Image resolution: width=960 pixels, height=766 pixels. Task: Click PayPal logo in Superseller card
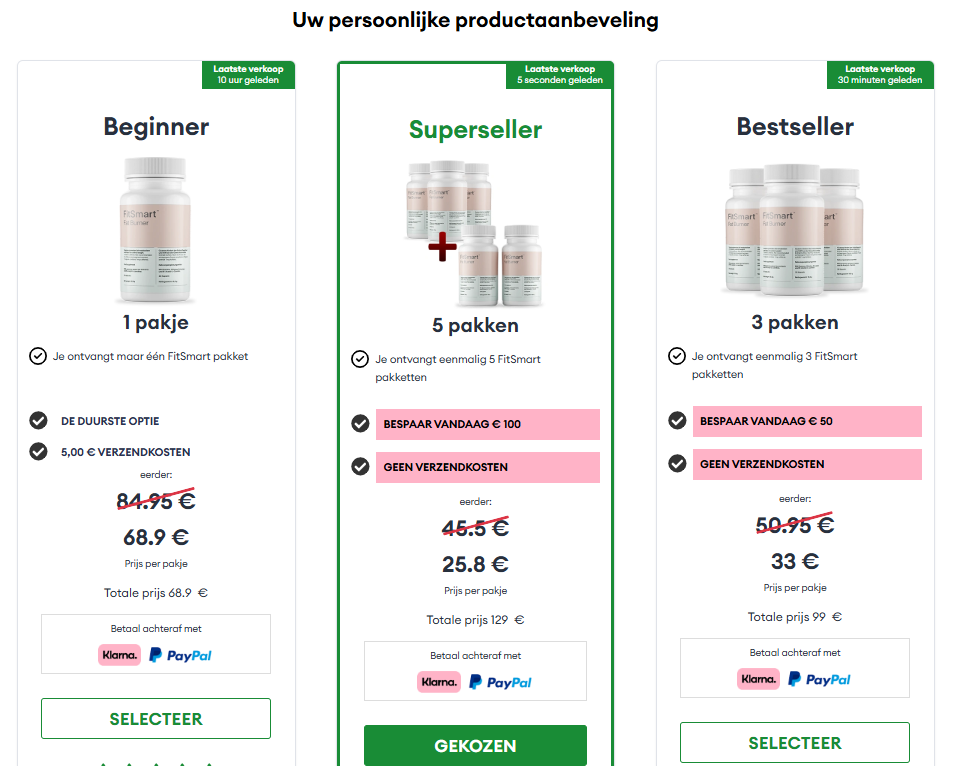click(500, 682)
